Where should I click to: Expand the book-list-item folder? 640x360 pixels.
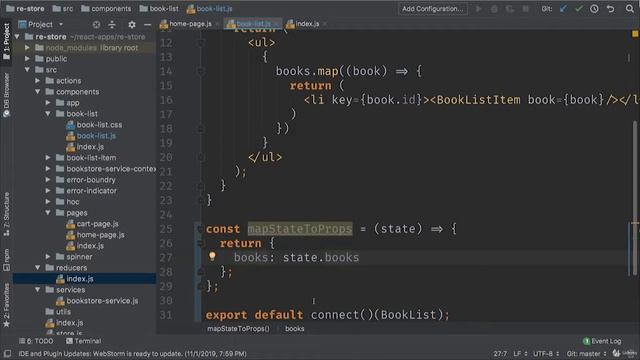(48, 158)
